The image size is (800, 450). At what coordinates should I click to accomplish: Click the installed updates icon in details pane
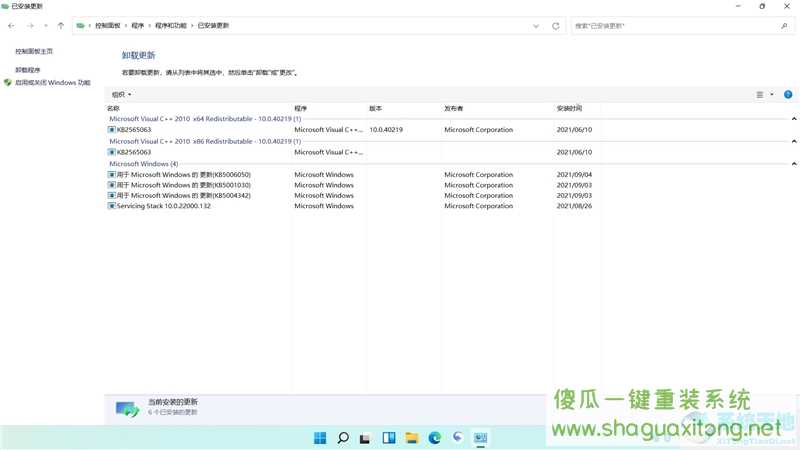tap(127, 409)
